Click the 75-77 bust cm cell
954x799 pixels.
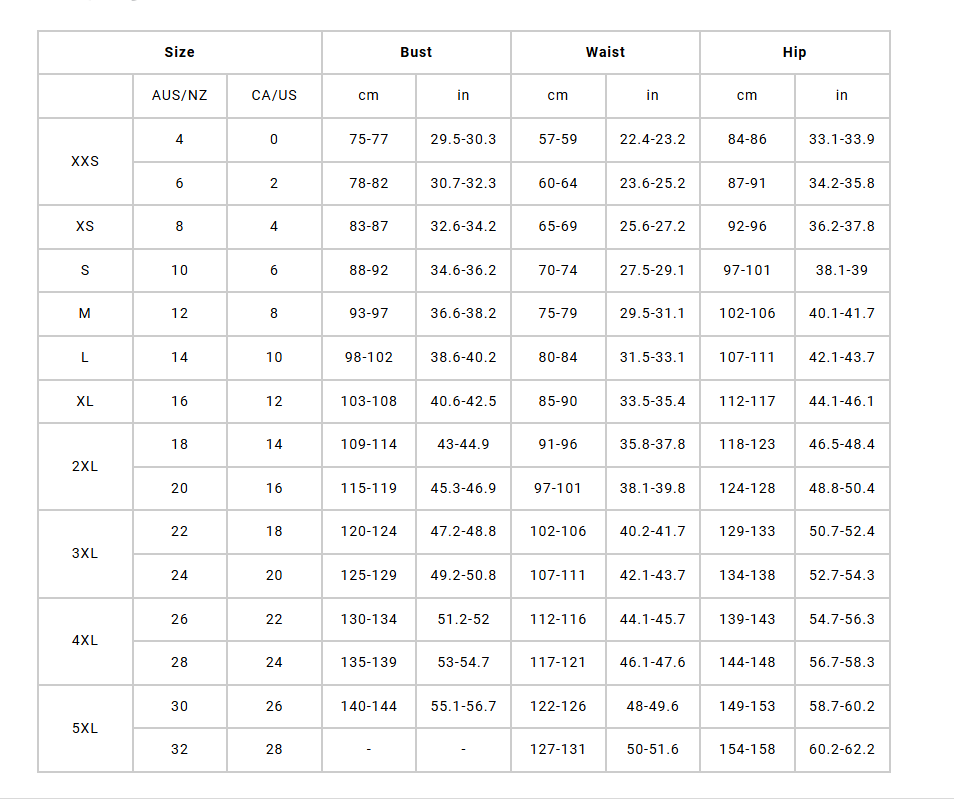click(x=369, y=139)
